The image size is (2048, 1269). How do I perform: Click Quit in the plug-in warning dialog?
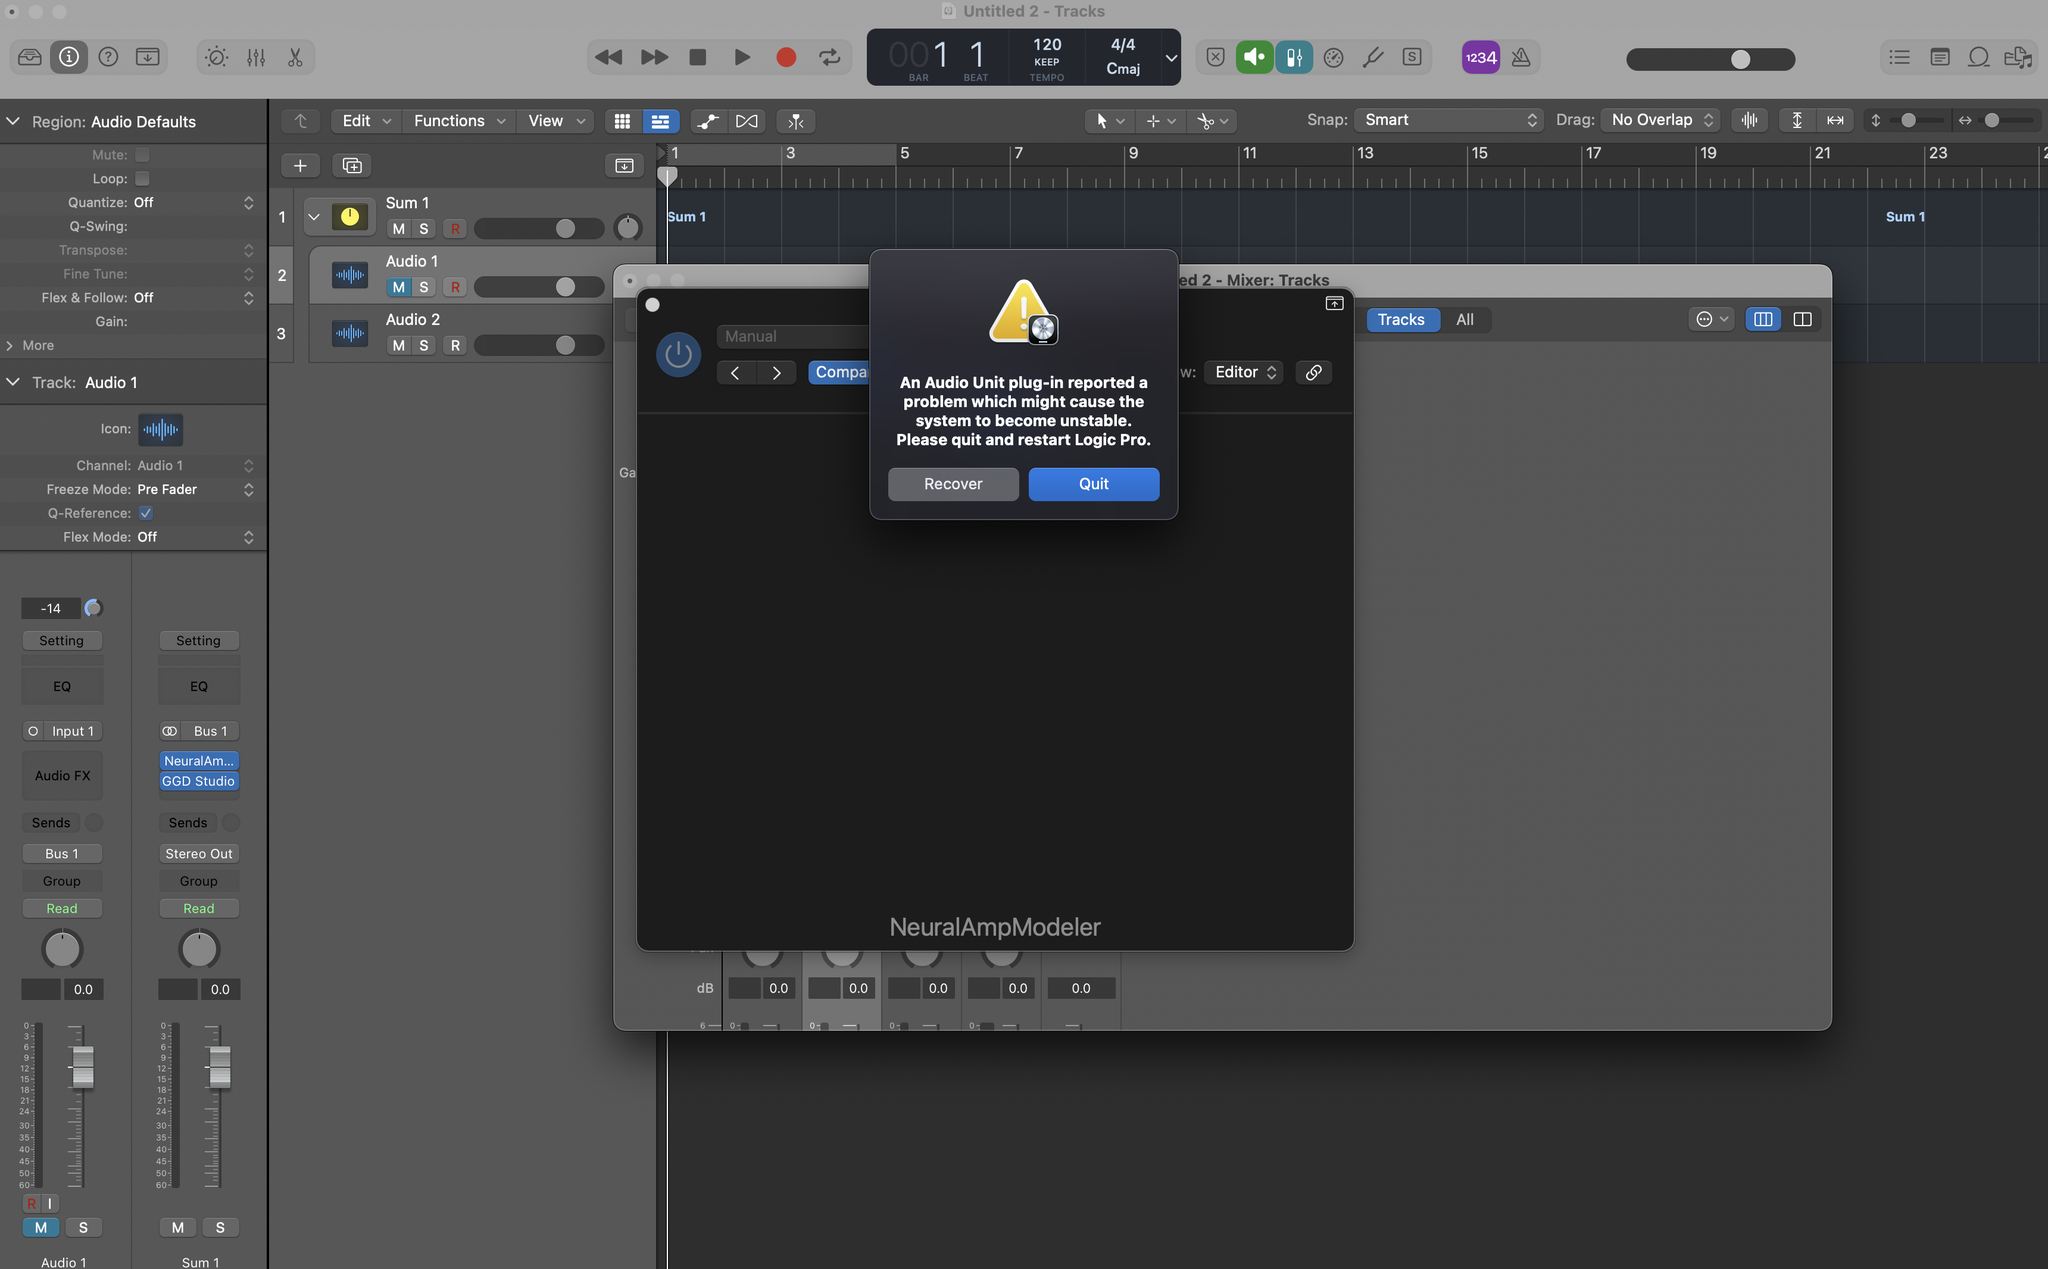[1093, 484]
